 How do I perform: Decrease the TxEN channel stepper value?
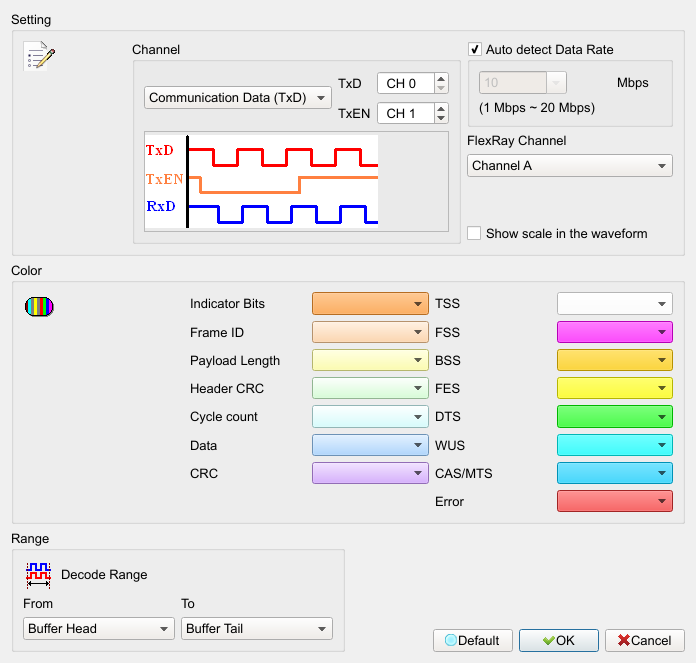point(441,118)
